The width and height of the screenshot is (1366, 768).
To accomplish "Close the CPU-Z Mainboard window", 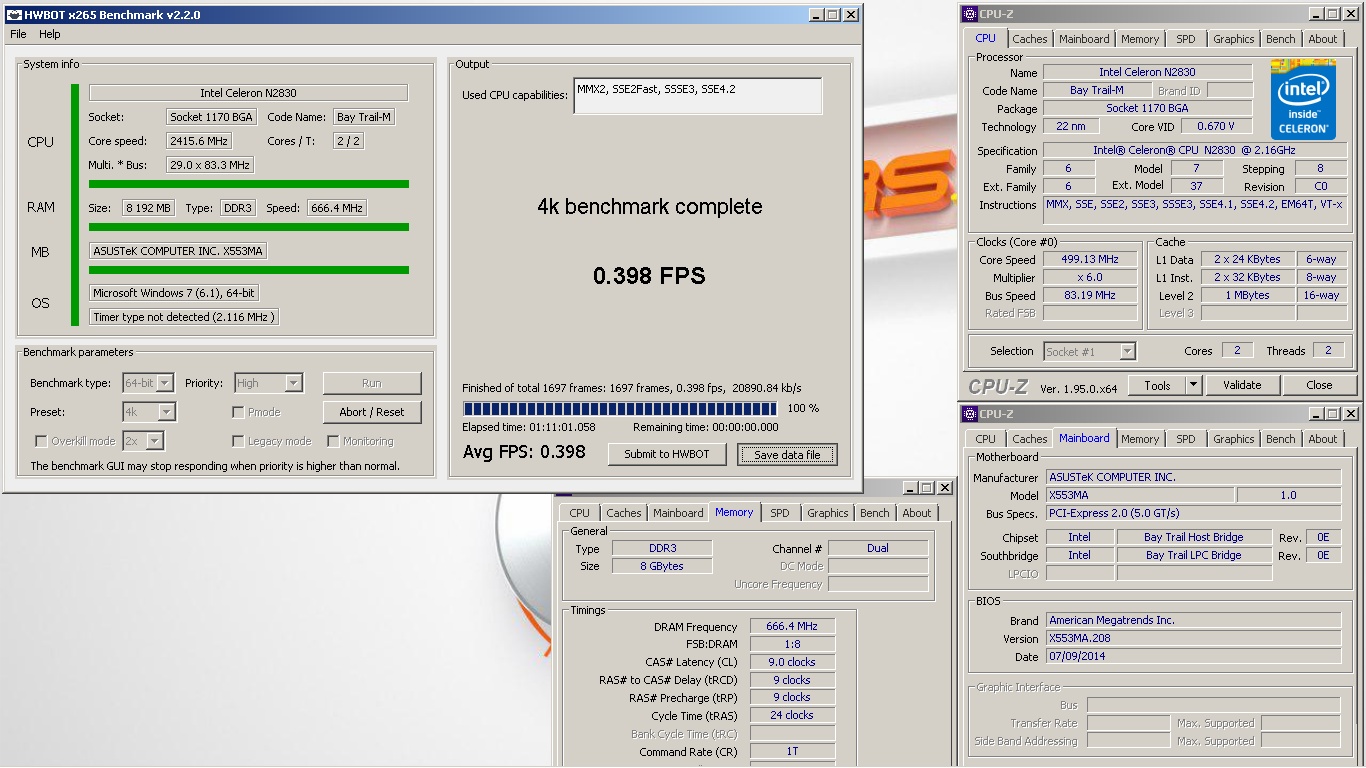I will [x=1351, y=414].
